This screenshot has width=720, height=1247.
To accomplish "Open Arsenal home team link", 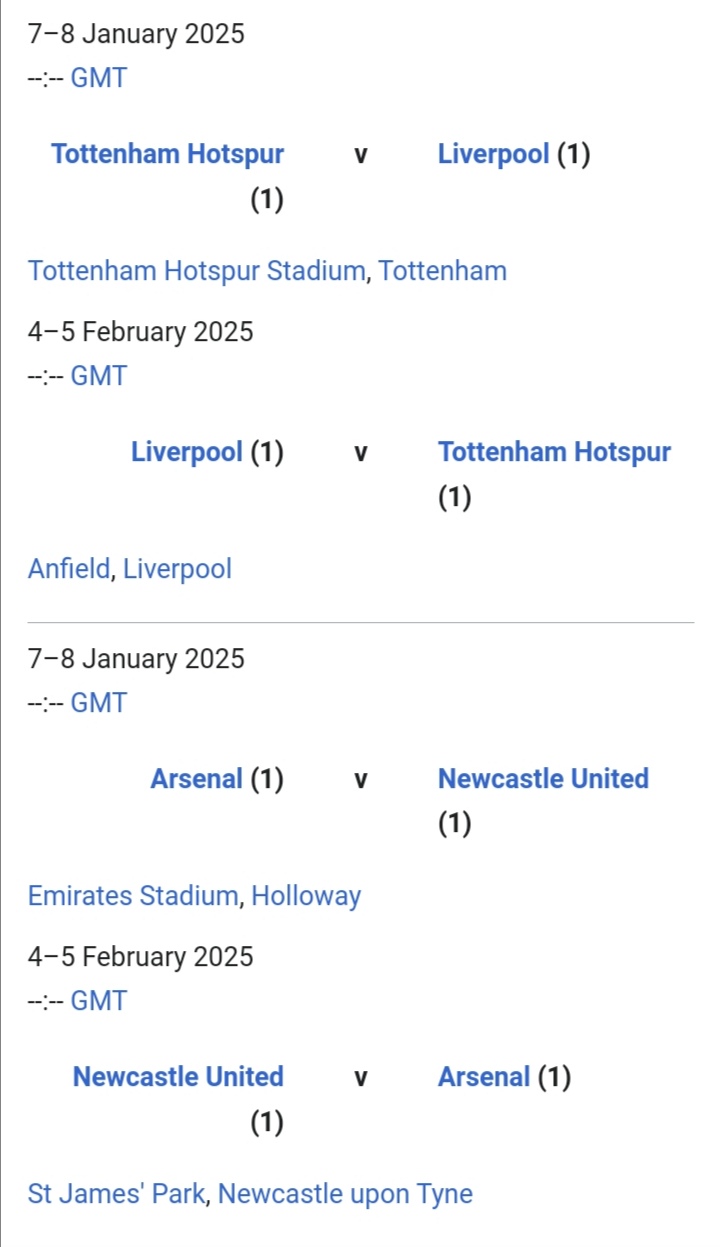I will click(197, 779).
